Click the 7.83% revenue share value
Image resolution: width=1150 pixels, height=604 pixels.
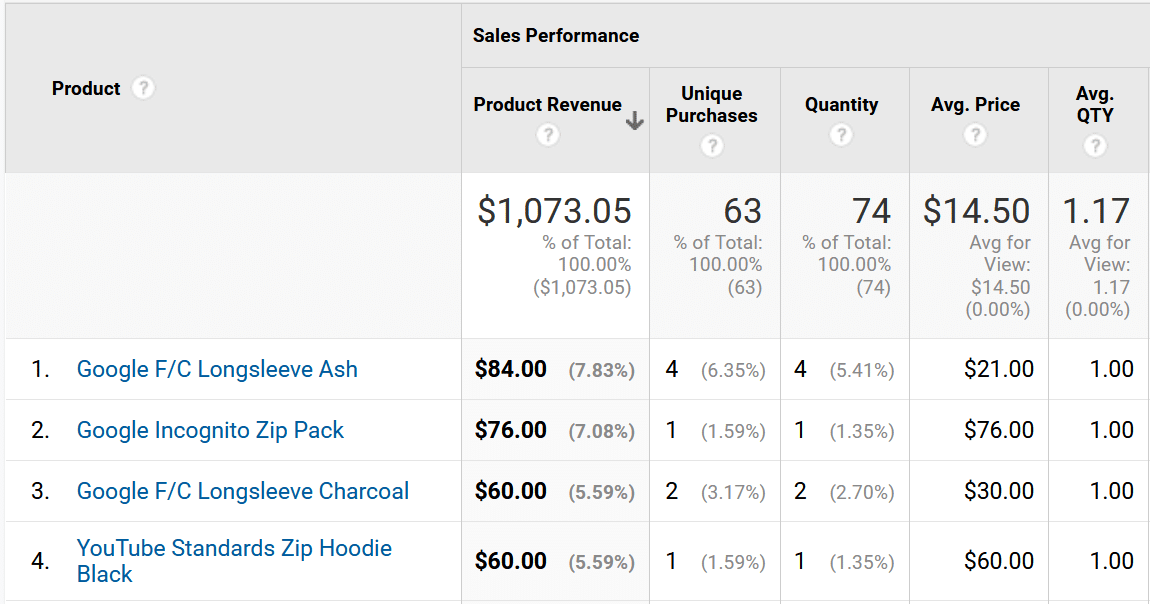[x=601, y=371]
